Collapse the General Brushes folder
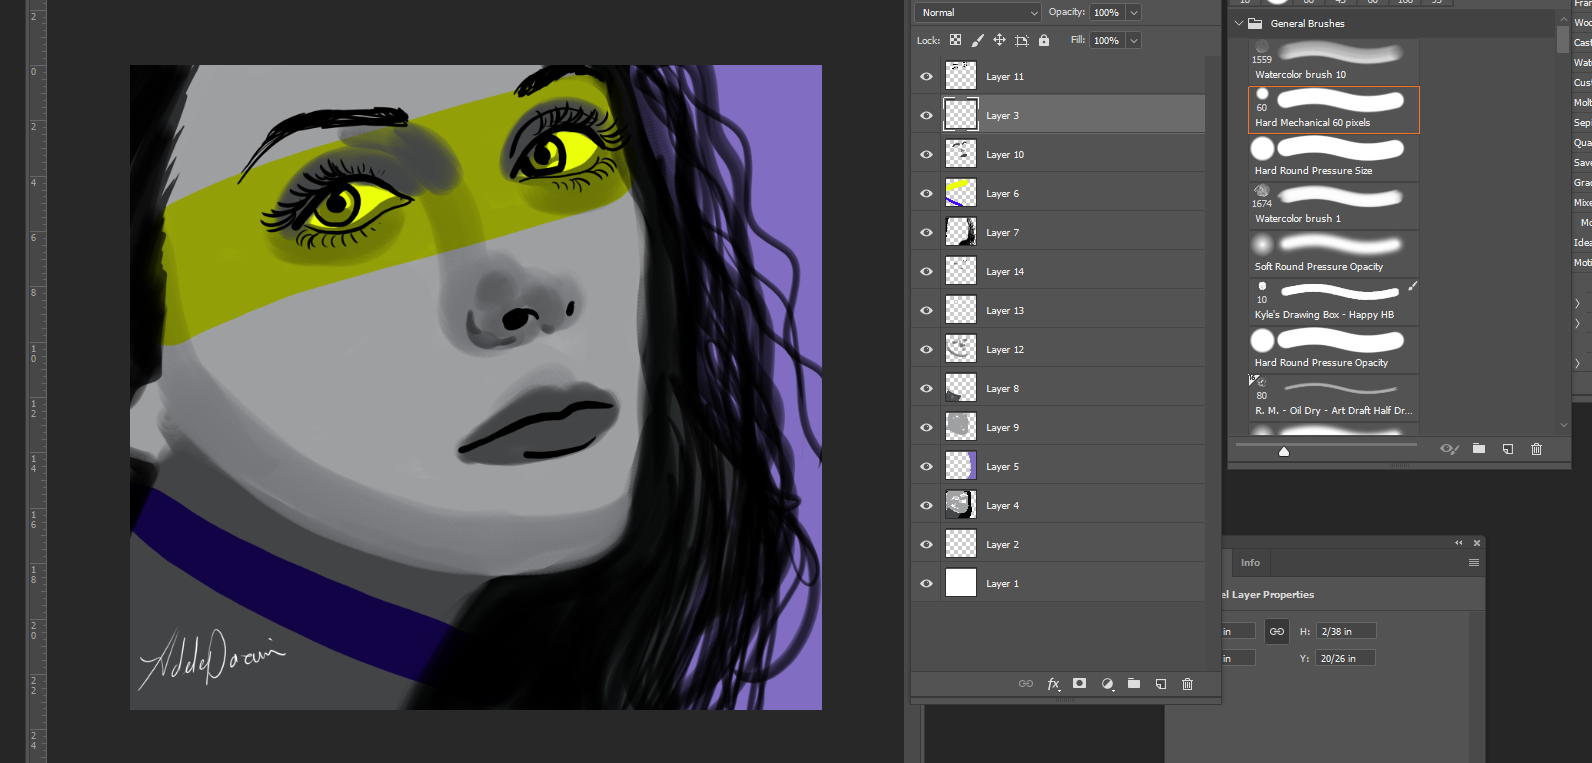This screenshot has height=763, width=1592. click(1239, 23)
